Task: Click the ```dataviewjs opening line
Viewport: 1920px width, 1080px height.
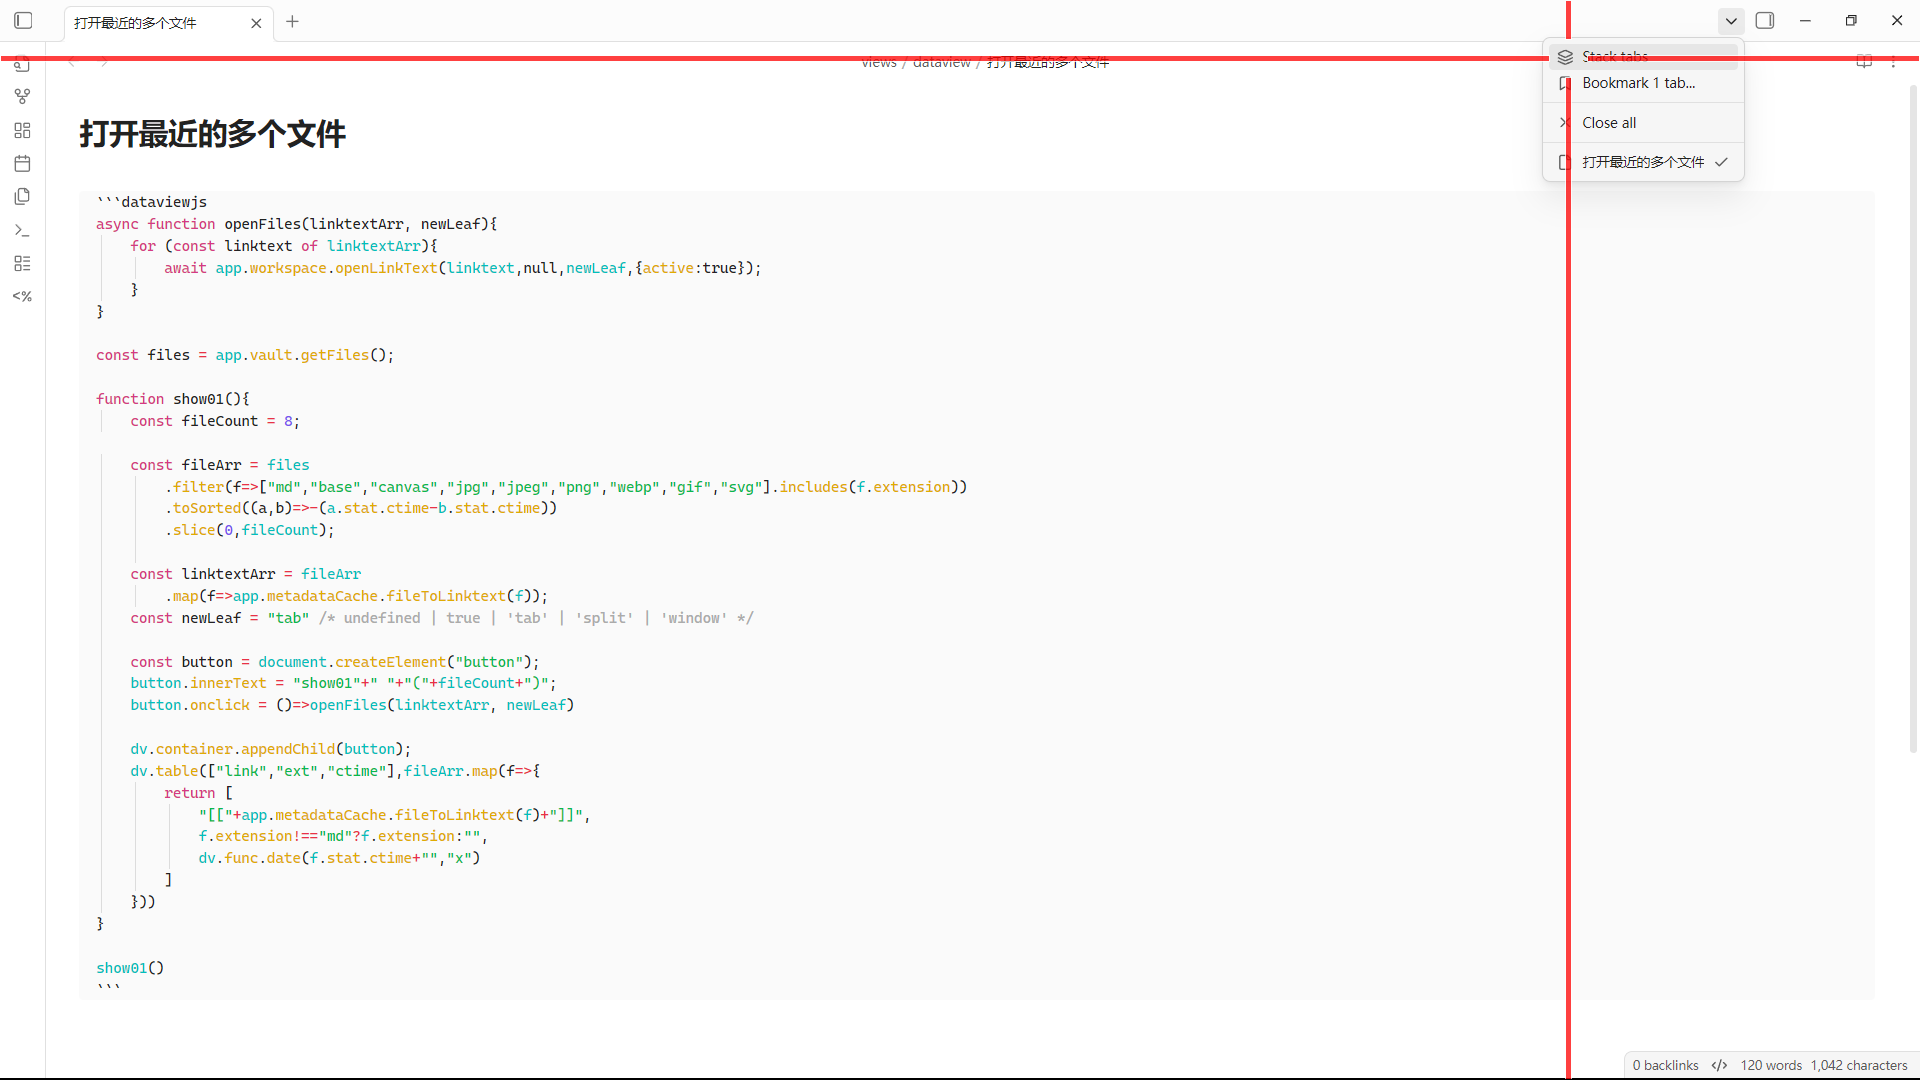Action: coord(152,202)
